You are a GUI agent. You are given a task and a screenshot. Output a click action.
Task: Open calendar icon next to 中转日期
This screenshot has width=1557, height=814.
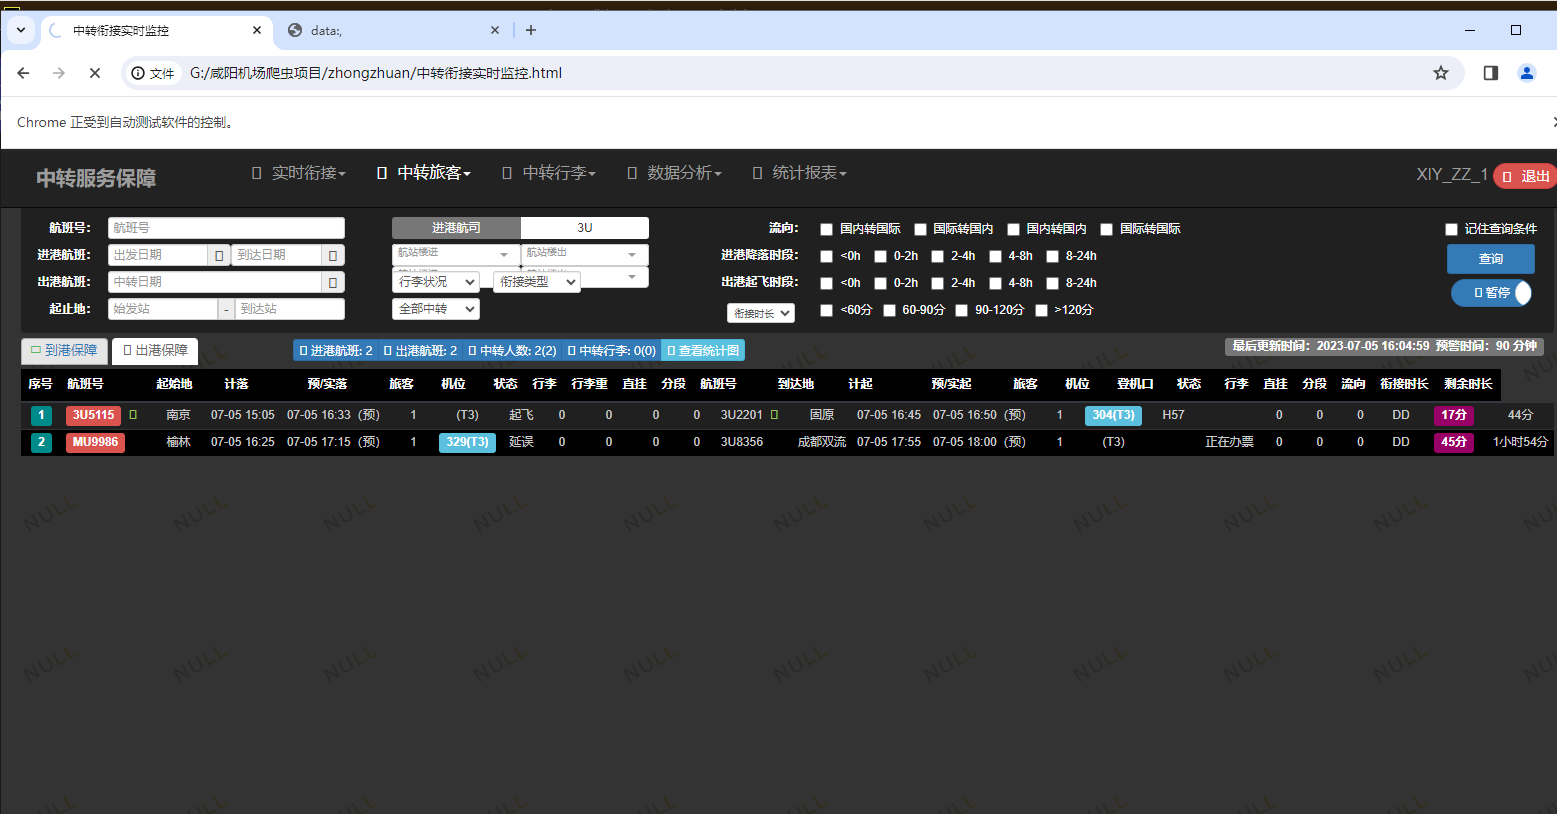pos(333,282)
